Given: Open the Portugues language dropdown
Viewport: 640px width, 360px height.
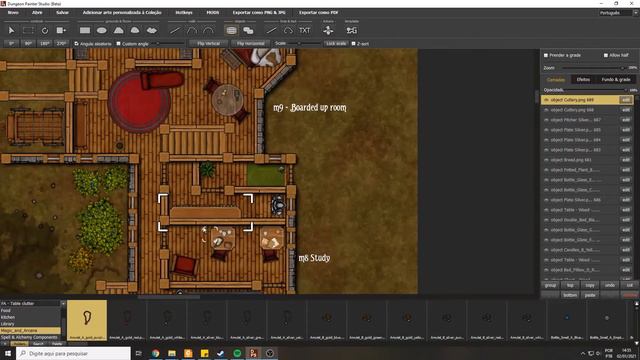Looking at the screenshot, I should [618, 13].
